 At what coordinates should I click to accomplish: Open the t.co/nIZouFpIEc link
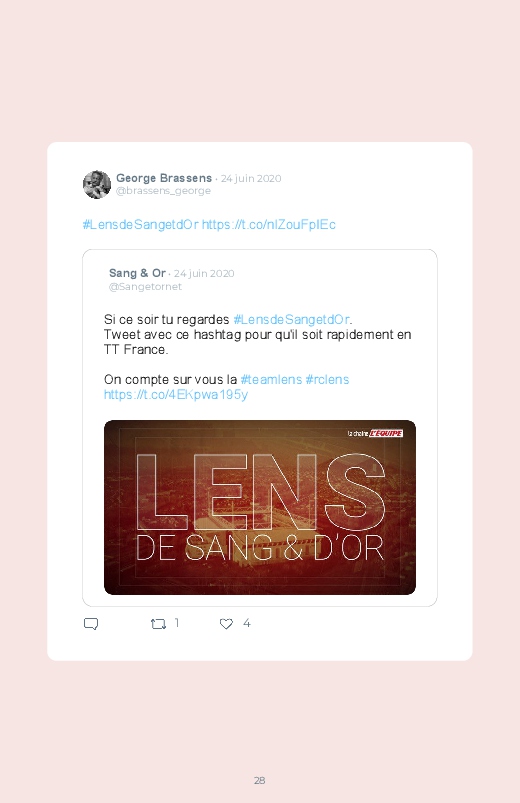click(x=268, y=224)
